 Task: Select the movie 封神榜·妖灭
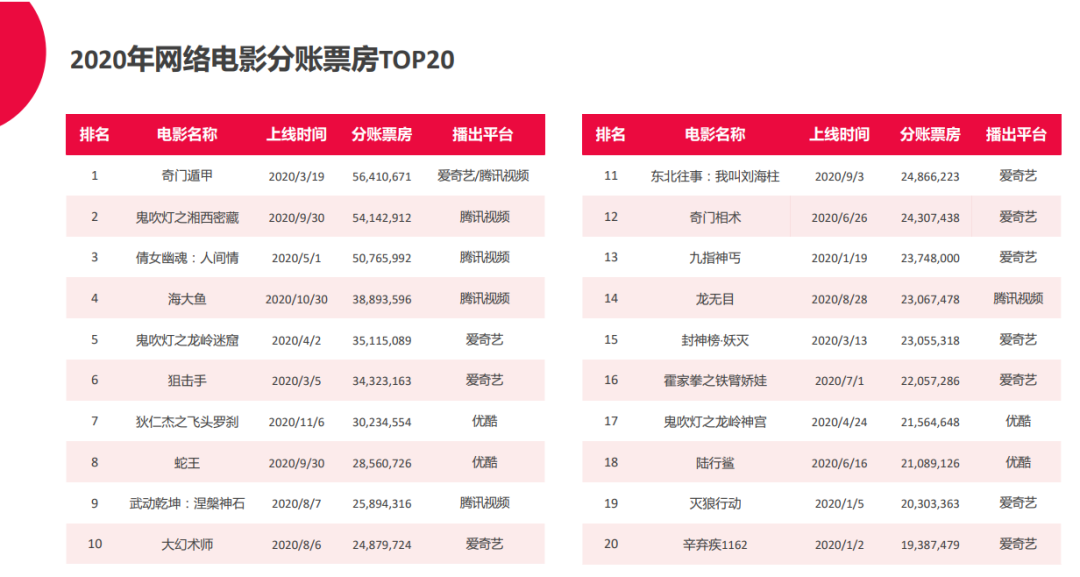click(715, 340)
